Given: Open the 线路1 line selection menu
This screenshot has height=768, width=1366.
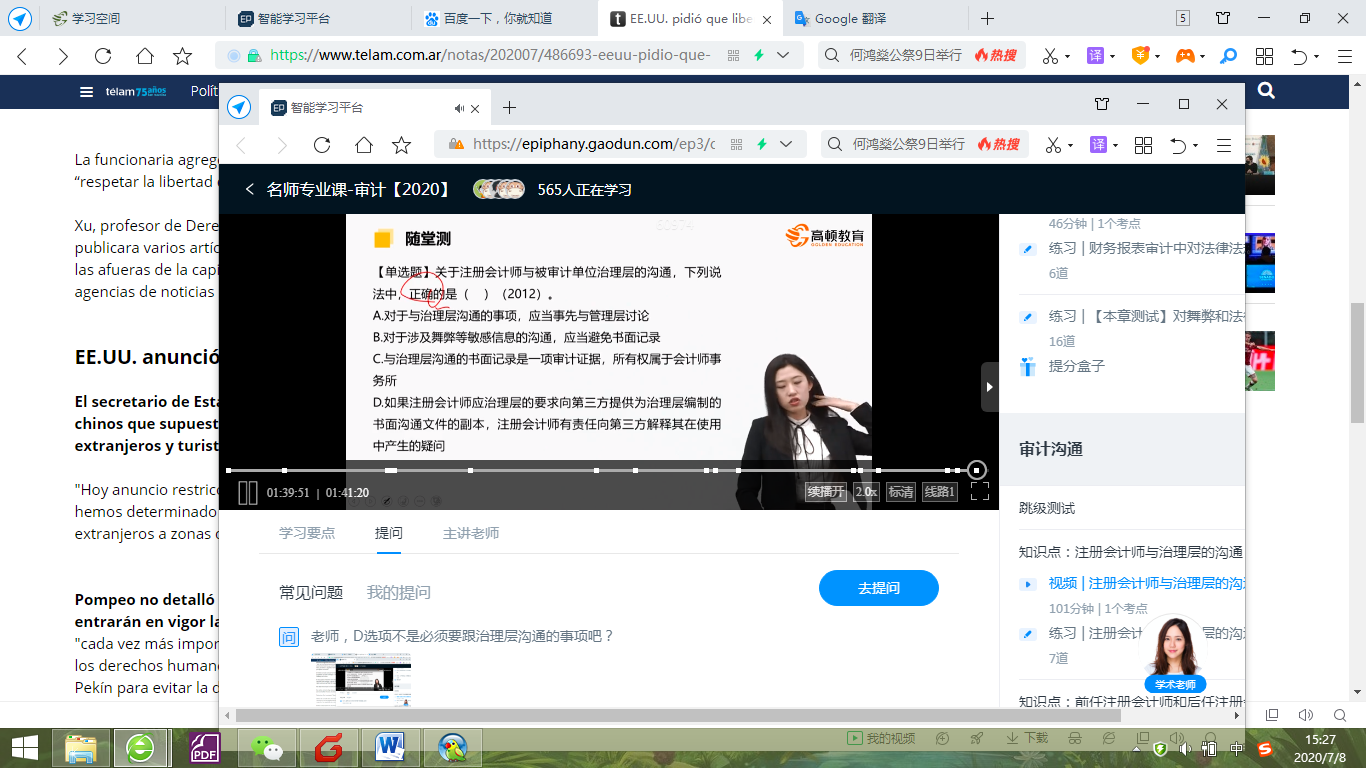Looking at the screenshot, I should pos(939,491).
